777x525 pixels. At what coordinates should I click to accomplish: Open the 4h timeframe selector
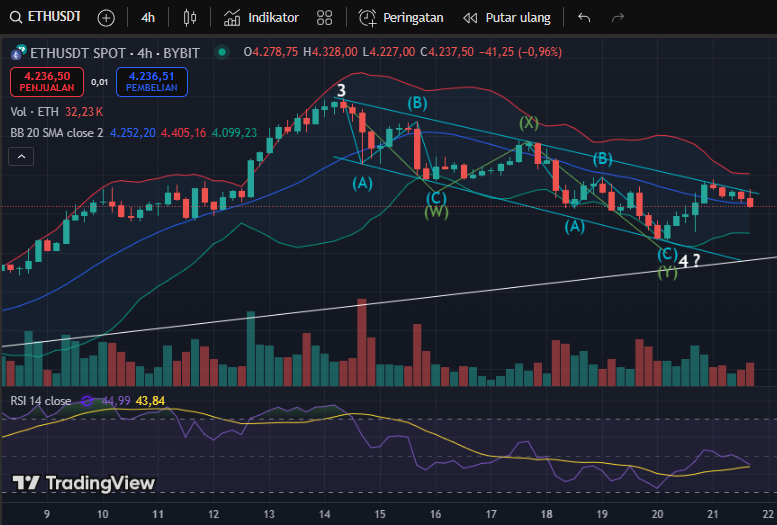coord(148,18)
